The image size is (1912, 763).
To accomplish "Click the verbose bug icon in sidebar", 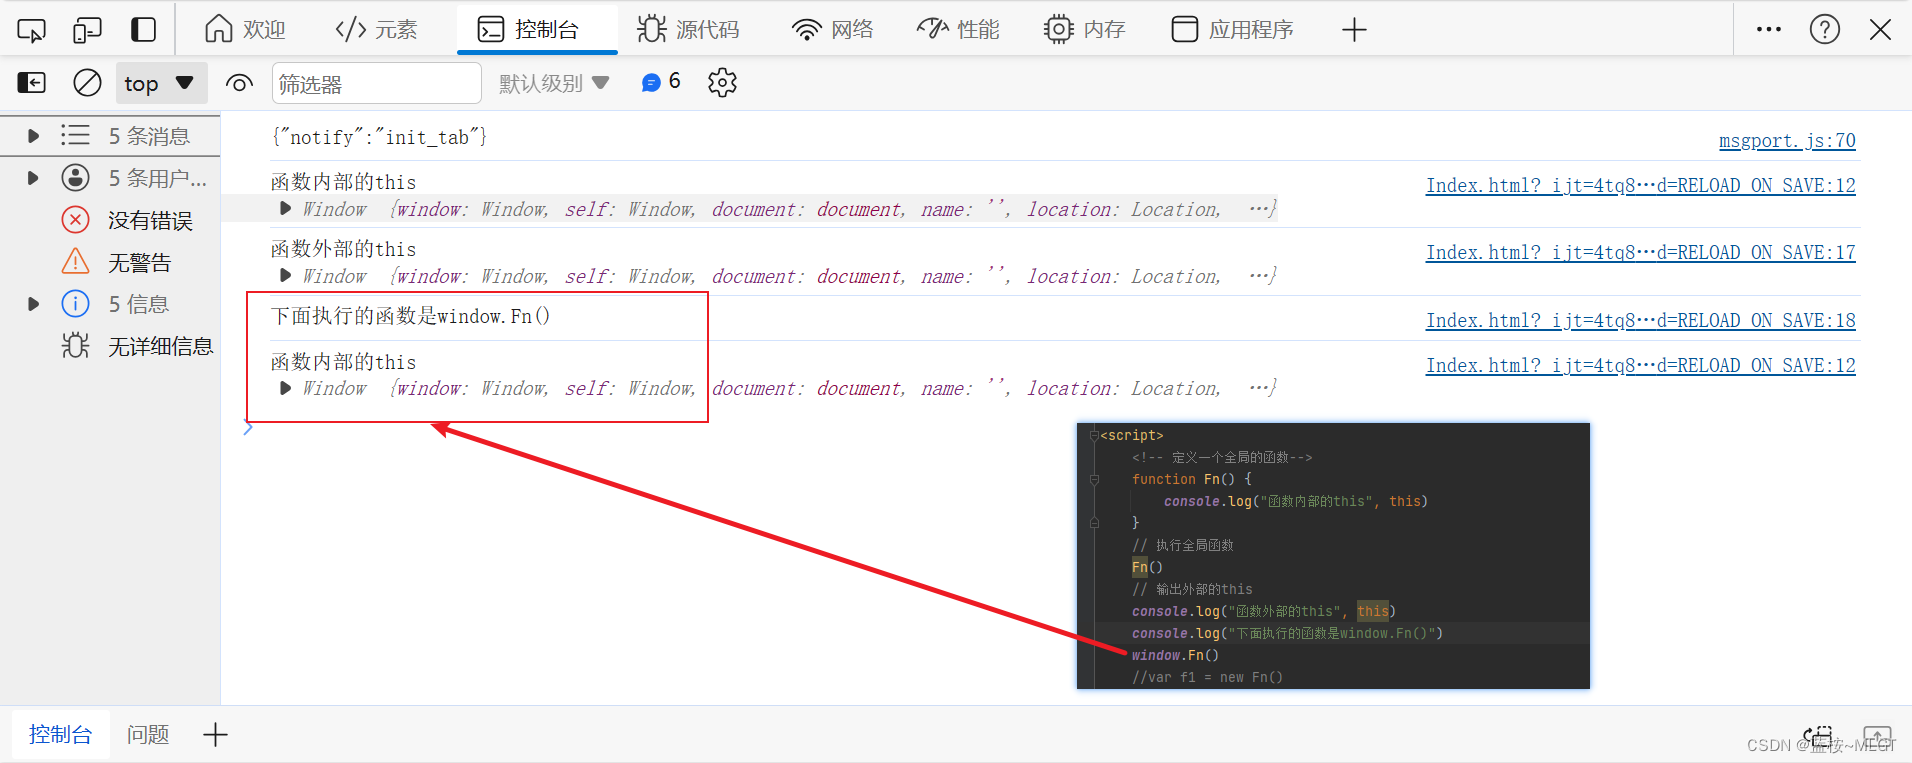I will point(75,346).
